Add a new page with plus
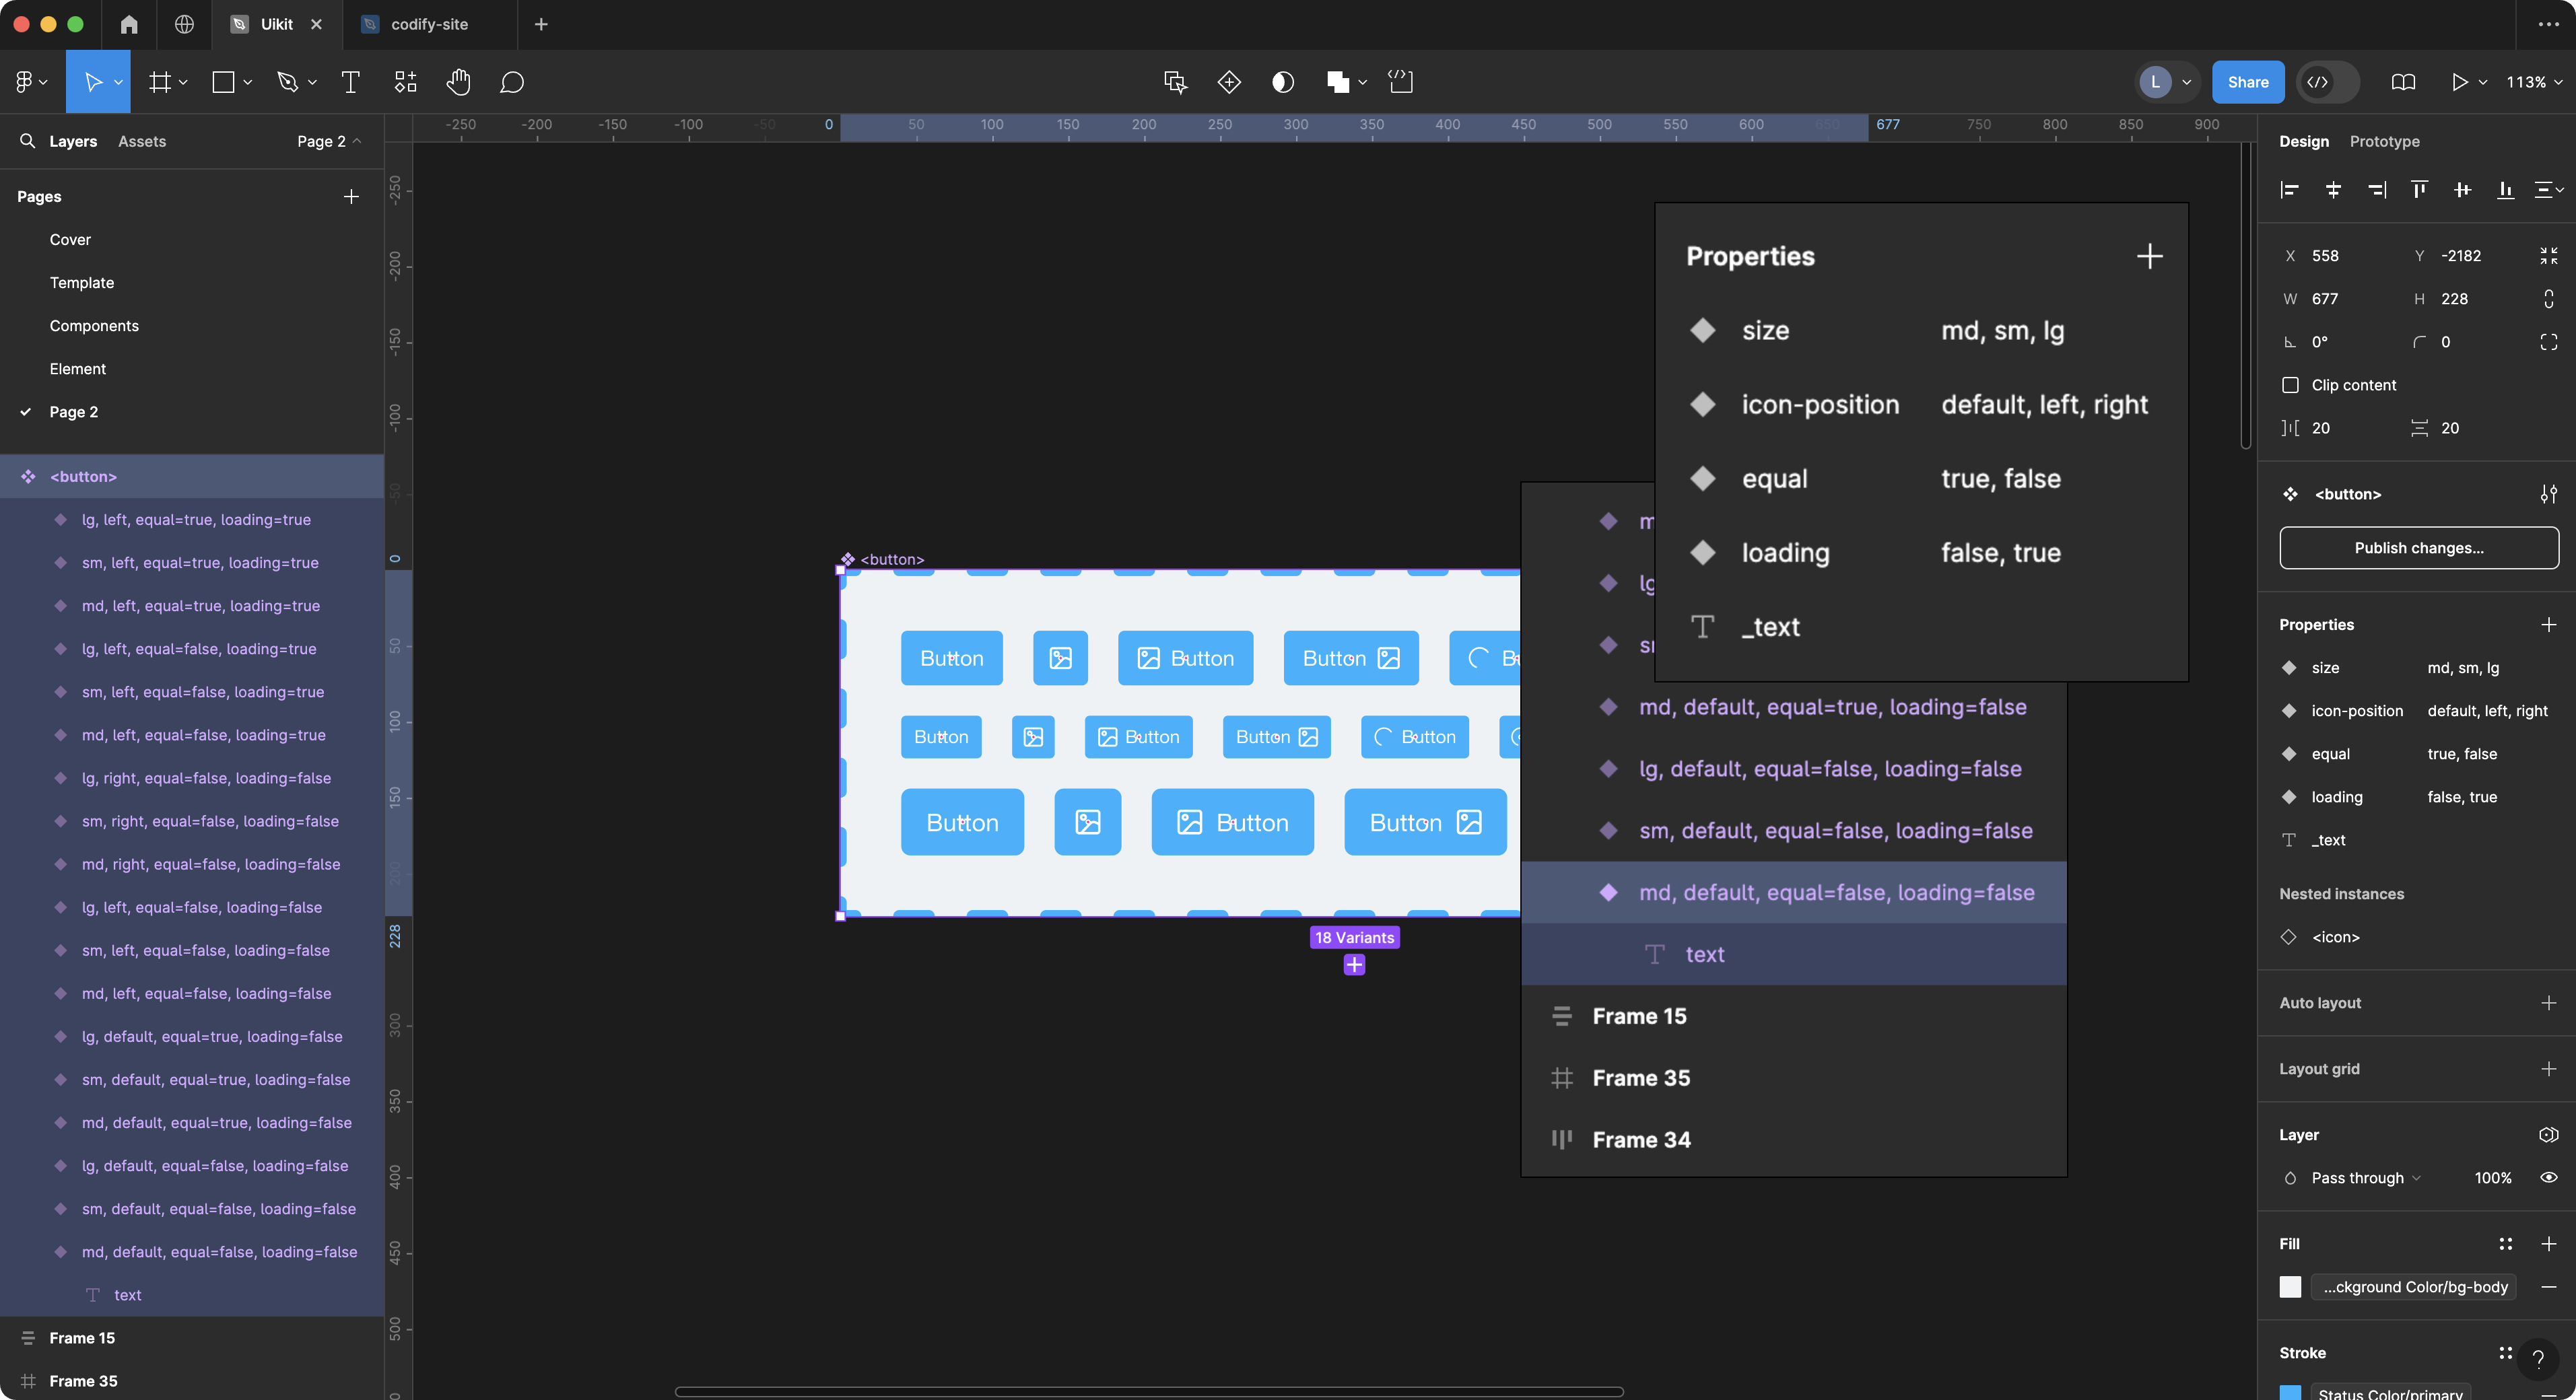The width and height of the screenshot is (2576, 1400). [x=351, y=196]
